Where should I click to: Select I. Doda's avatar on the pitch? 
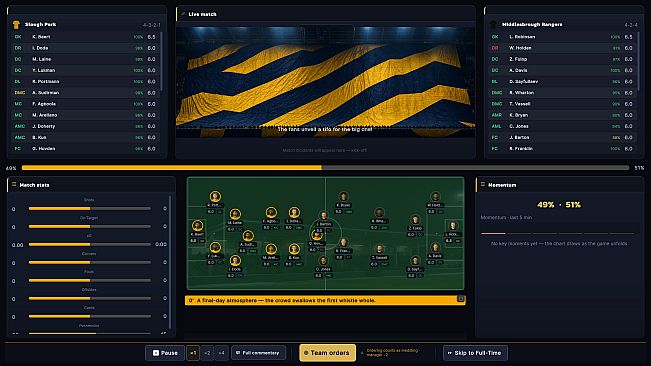click(235, 261)
